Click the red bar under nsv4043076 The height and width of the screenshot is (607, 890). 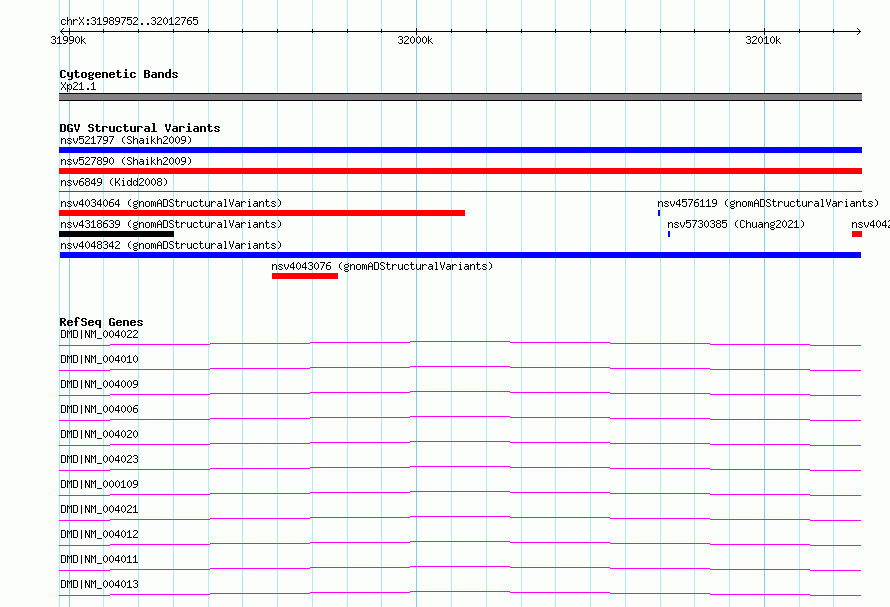point(305,276)
